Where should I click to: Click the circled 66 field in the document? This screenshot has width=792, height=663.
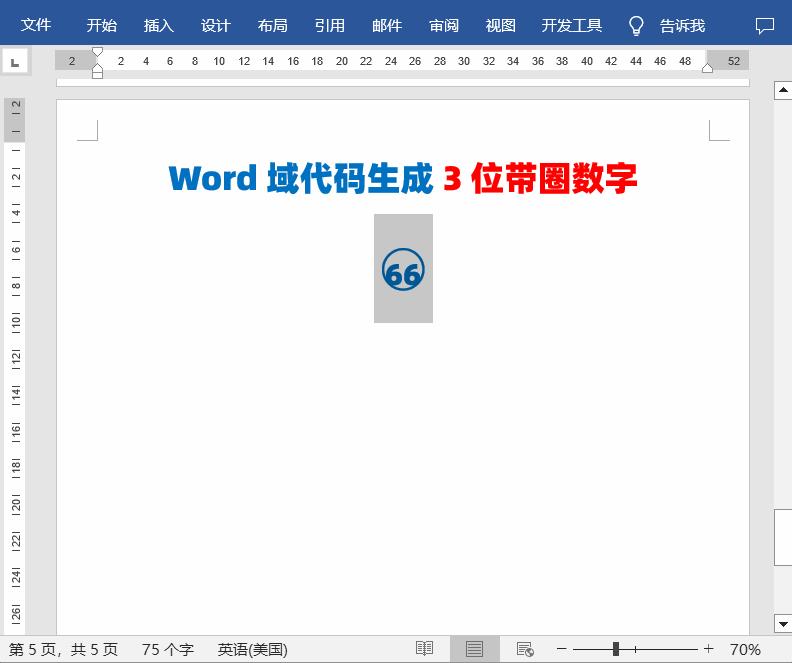[x=403, y=269]
